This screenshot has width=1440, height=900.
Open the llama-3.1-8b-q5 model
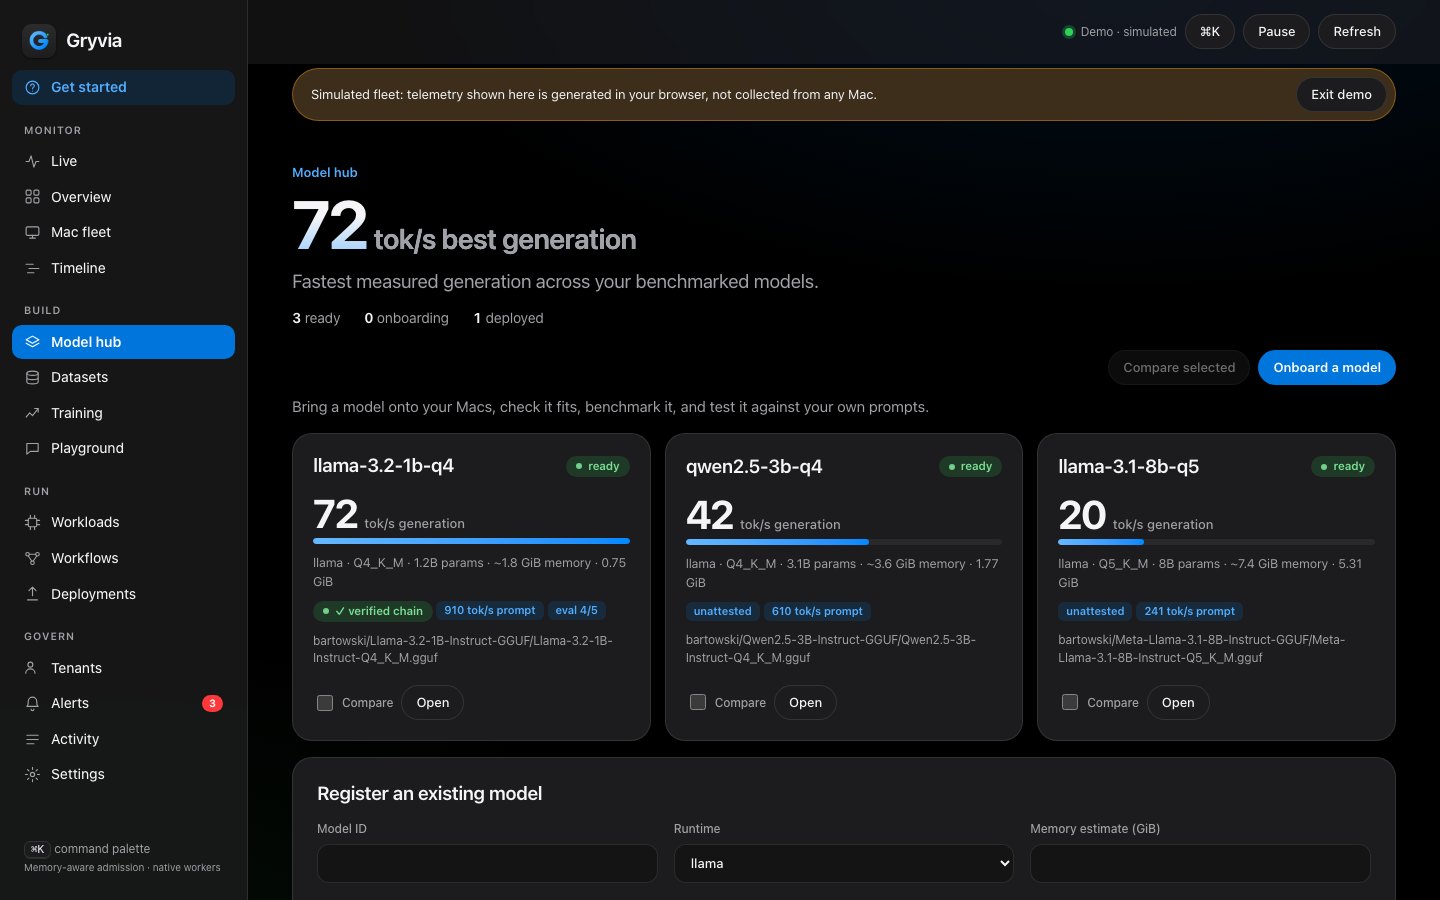(x=1178, y=703)
